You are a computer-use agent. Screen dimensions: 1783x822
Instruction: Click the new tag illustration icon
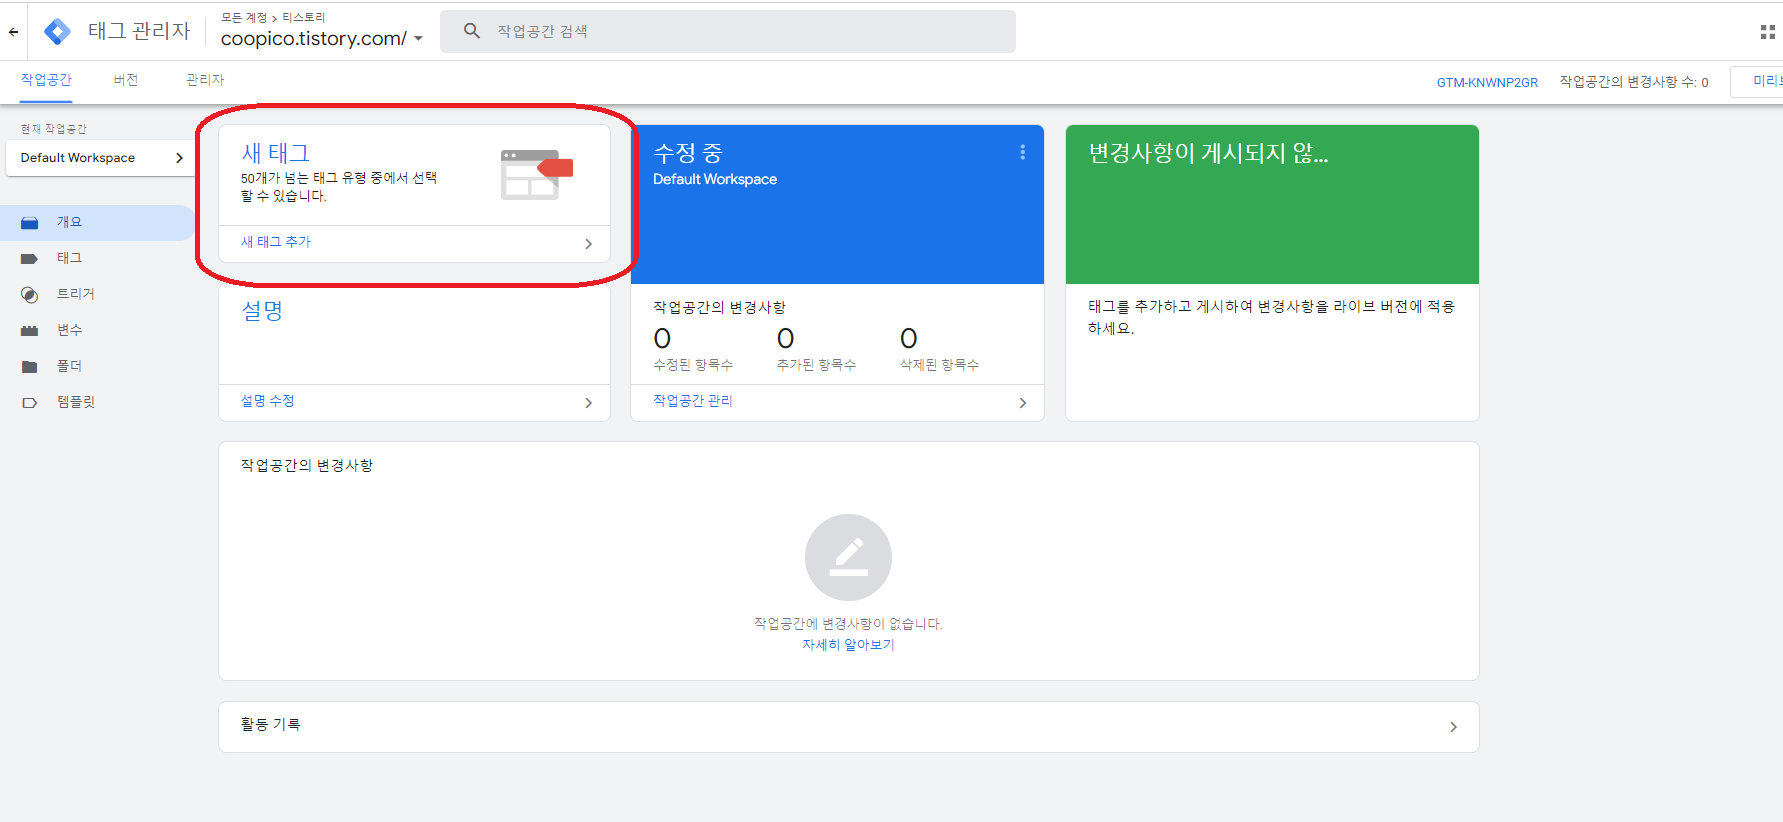[537, 175]
